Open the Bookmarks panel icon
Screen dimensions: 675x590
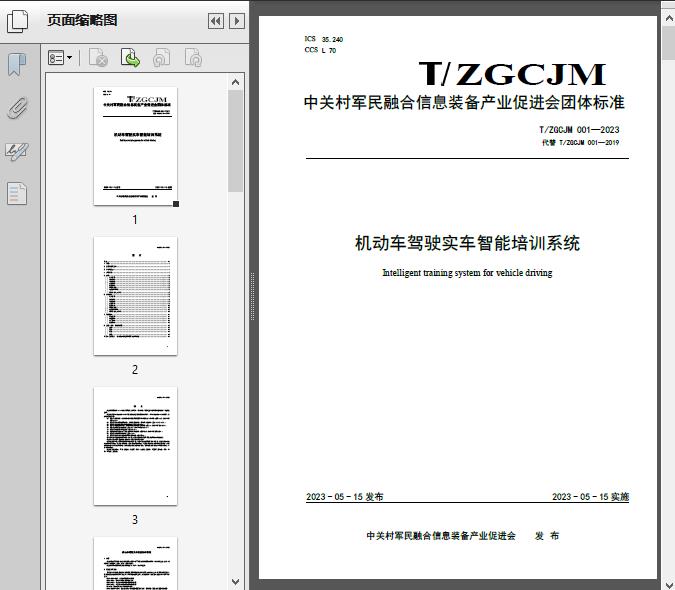[x=17, y=65]
